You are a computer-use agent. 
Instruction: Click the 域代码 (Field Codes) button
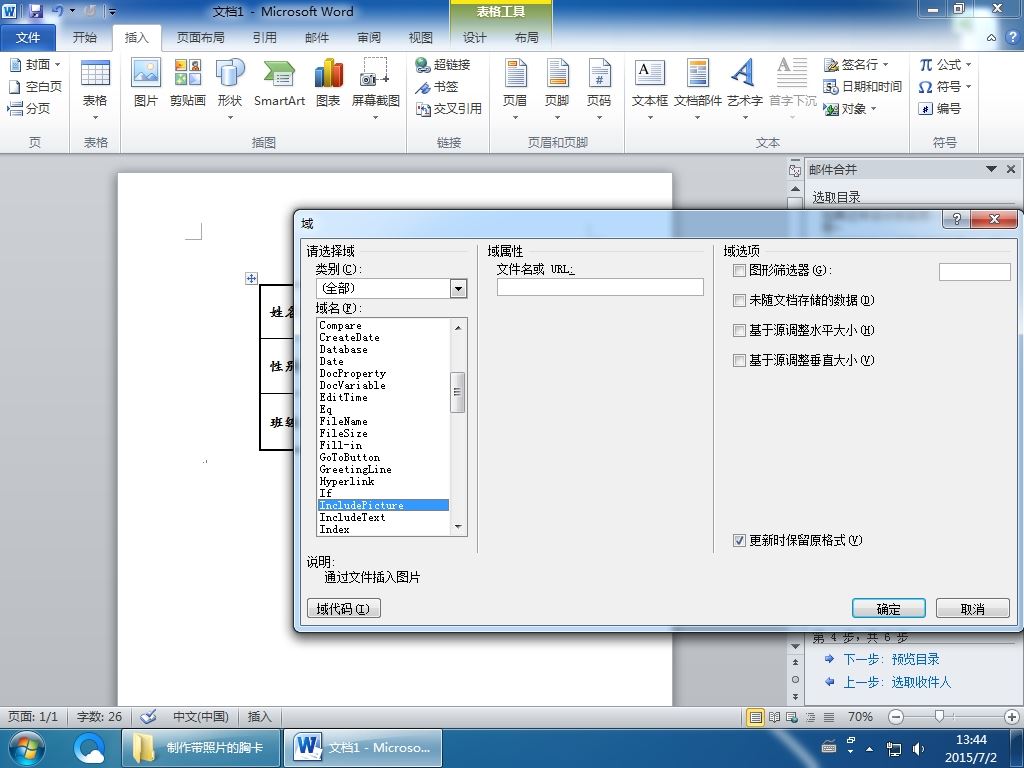344,609
